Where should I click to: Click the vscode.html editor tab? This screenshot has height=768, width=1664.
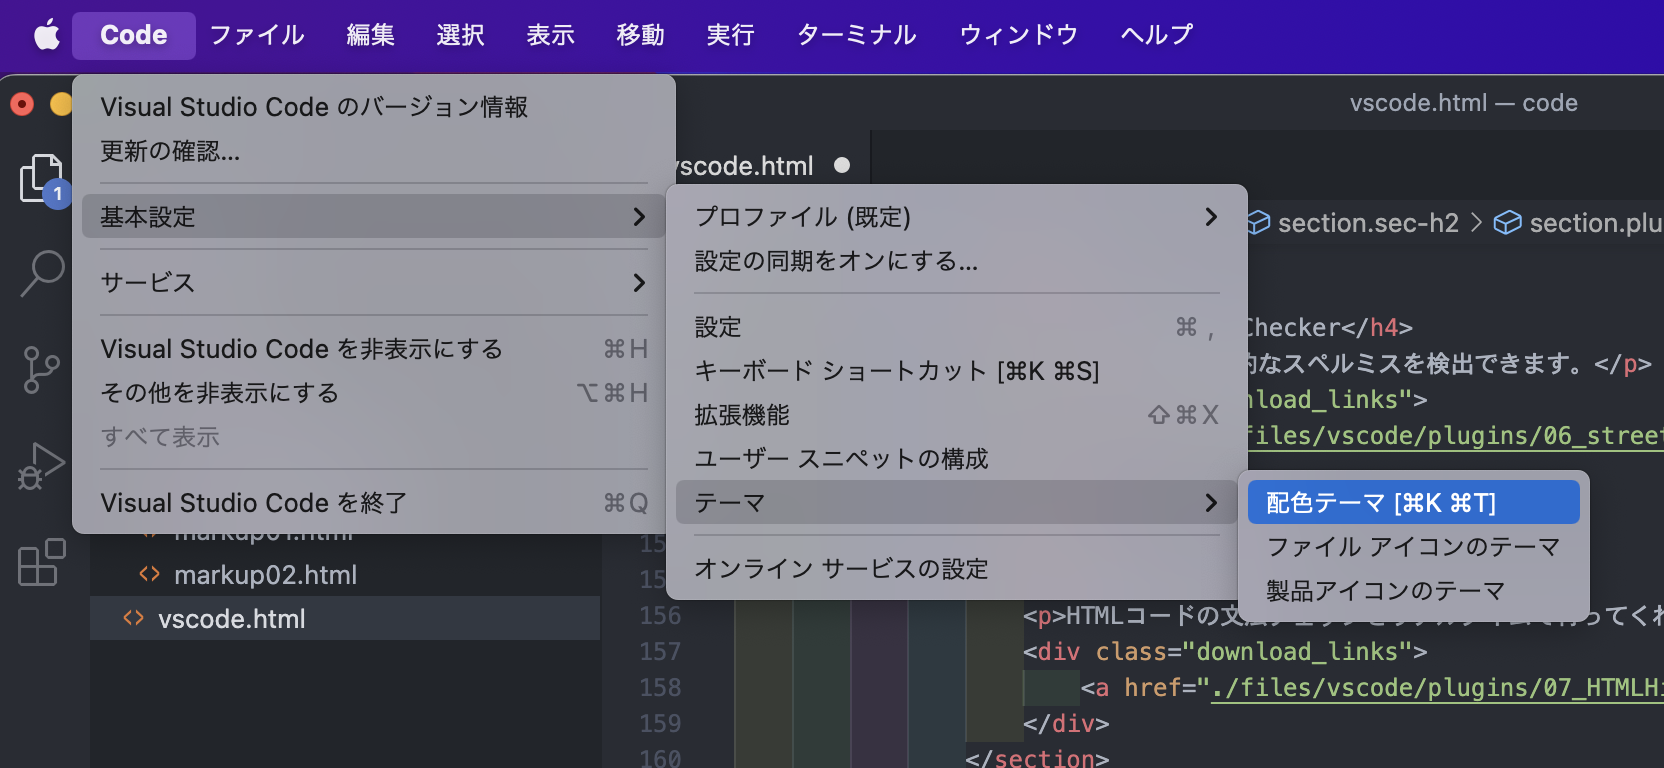[748, 166]
